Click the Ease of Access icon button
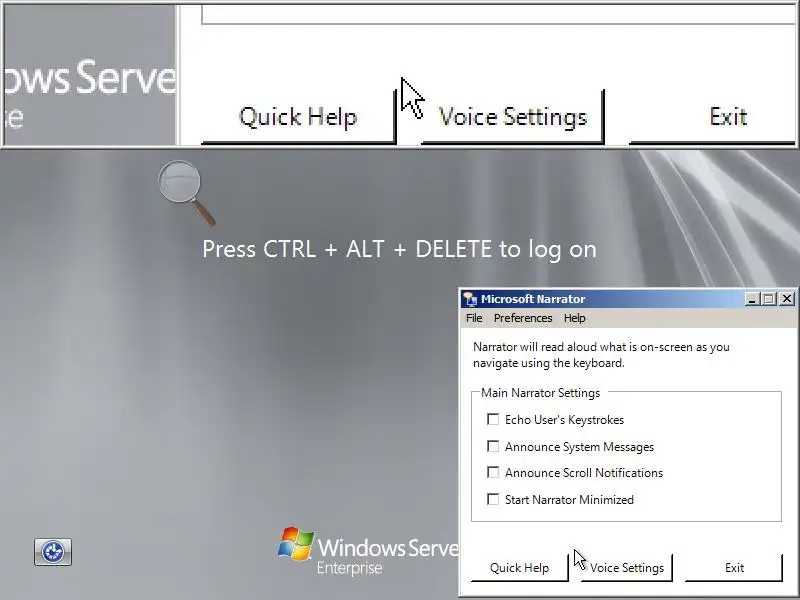The width and height of the screenshot is (800, 600). tap(53, 552)
